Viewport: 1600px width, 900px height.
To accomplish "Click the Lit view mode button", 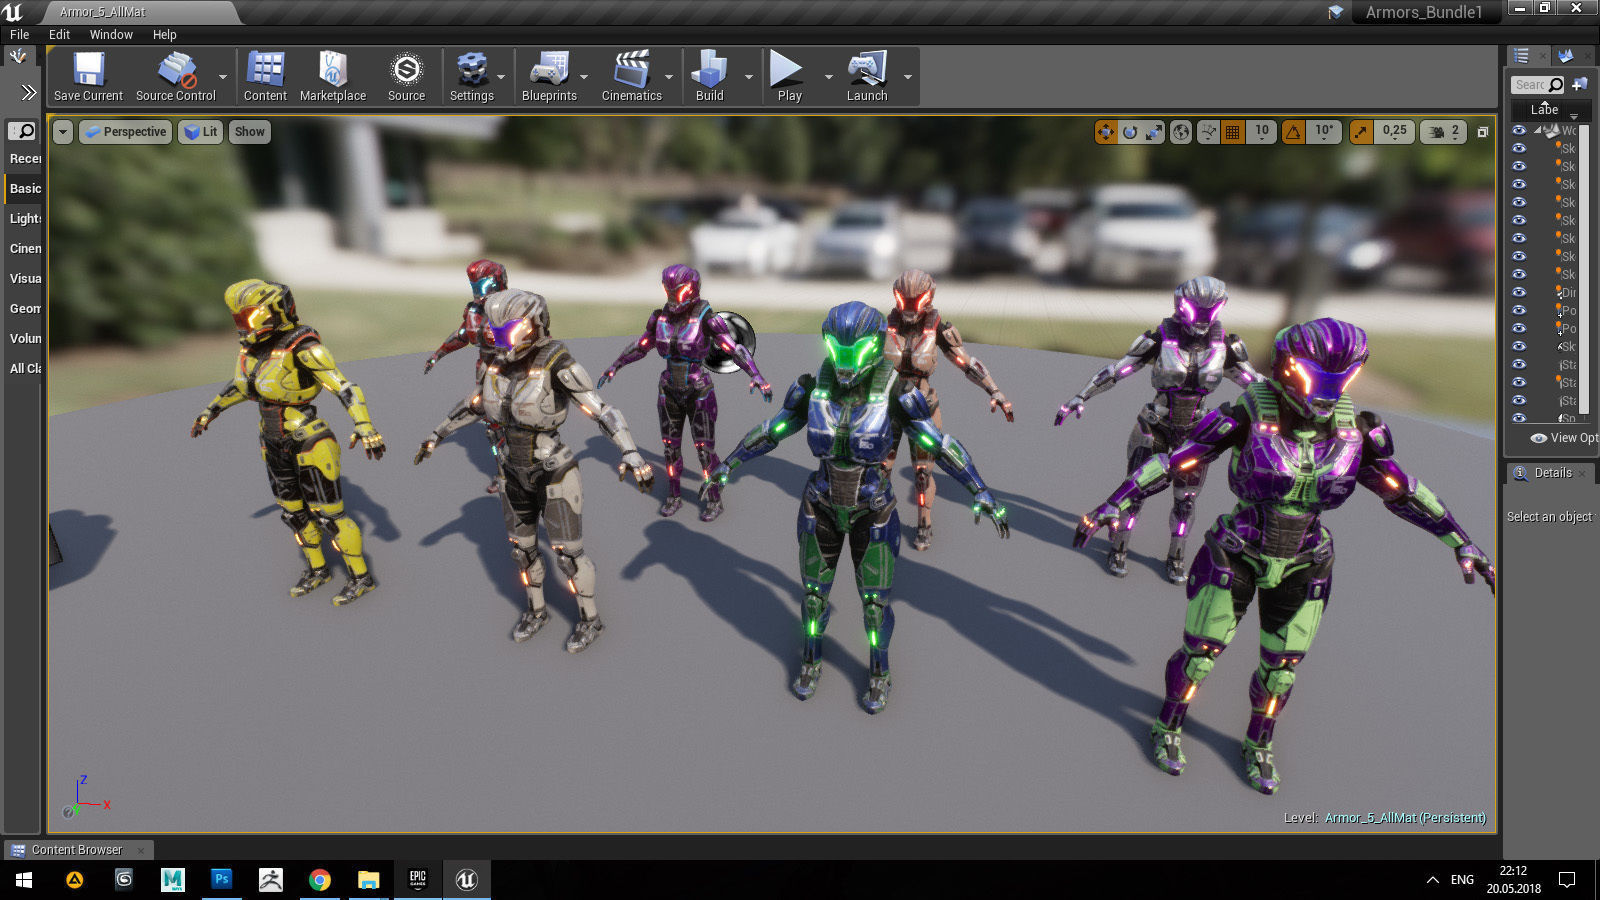I will (x=201, y=132).
